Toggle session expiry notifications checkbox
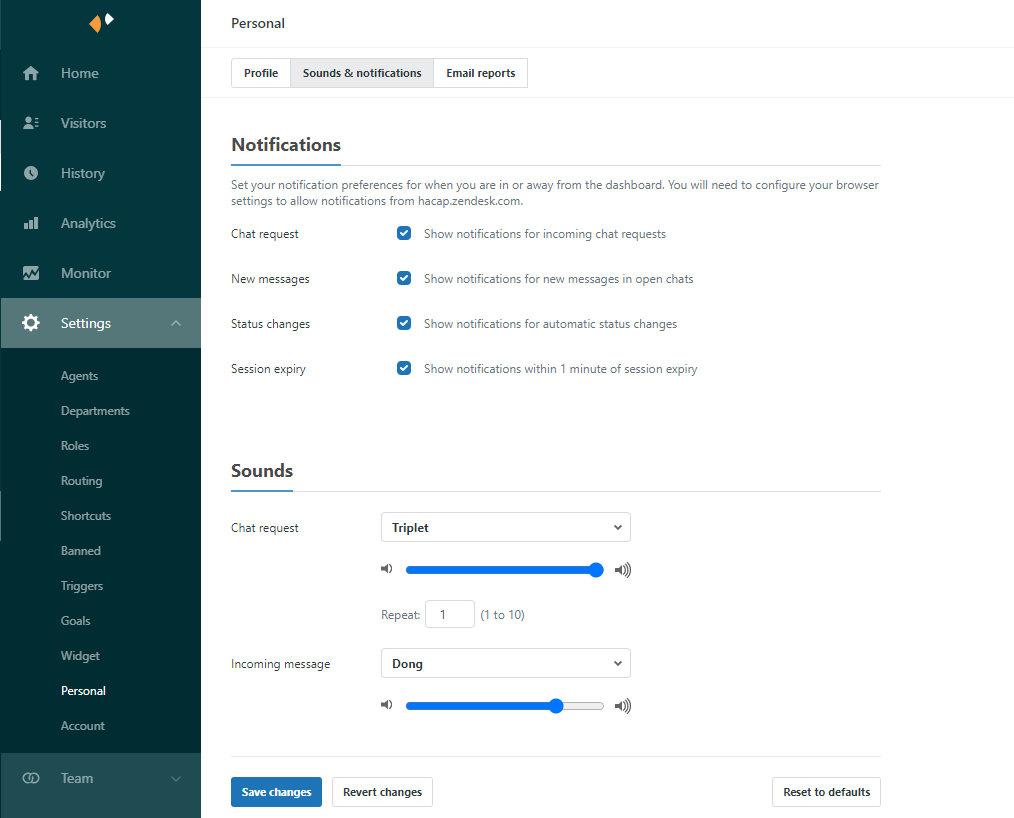The width and height of the screenshot is (1014, 818). click(x=404, y=368)
